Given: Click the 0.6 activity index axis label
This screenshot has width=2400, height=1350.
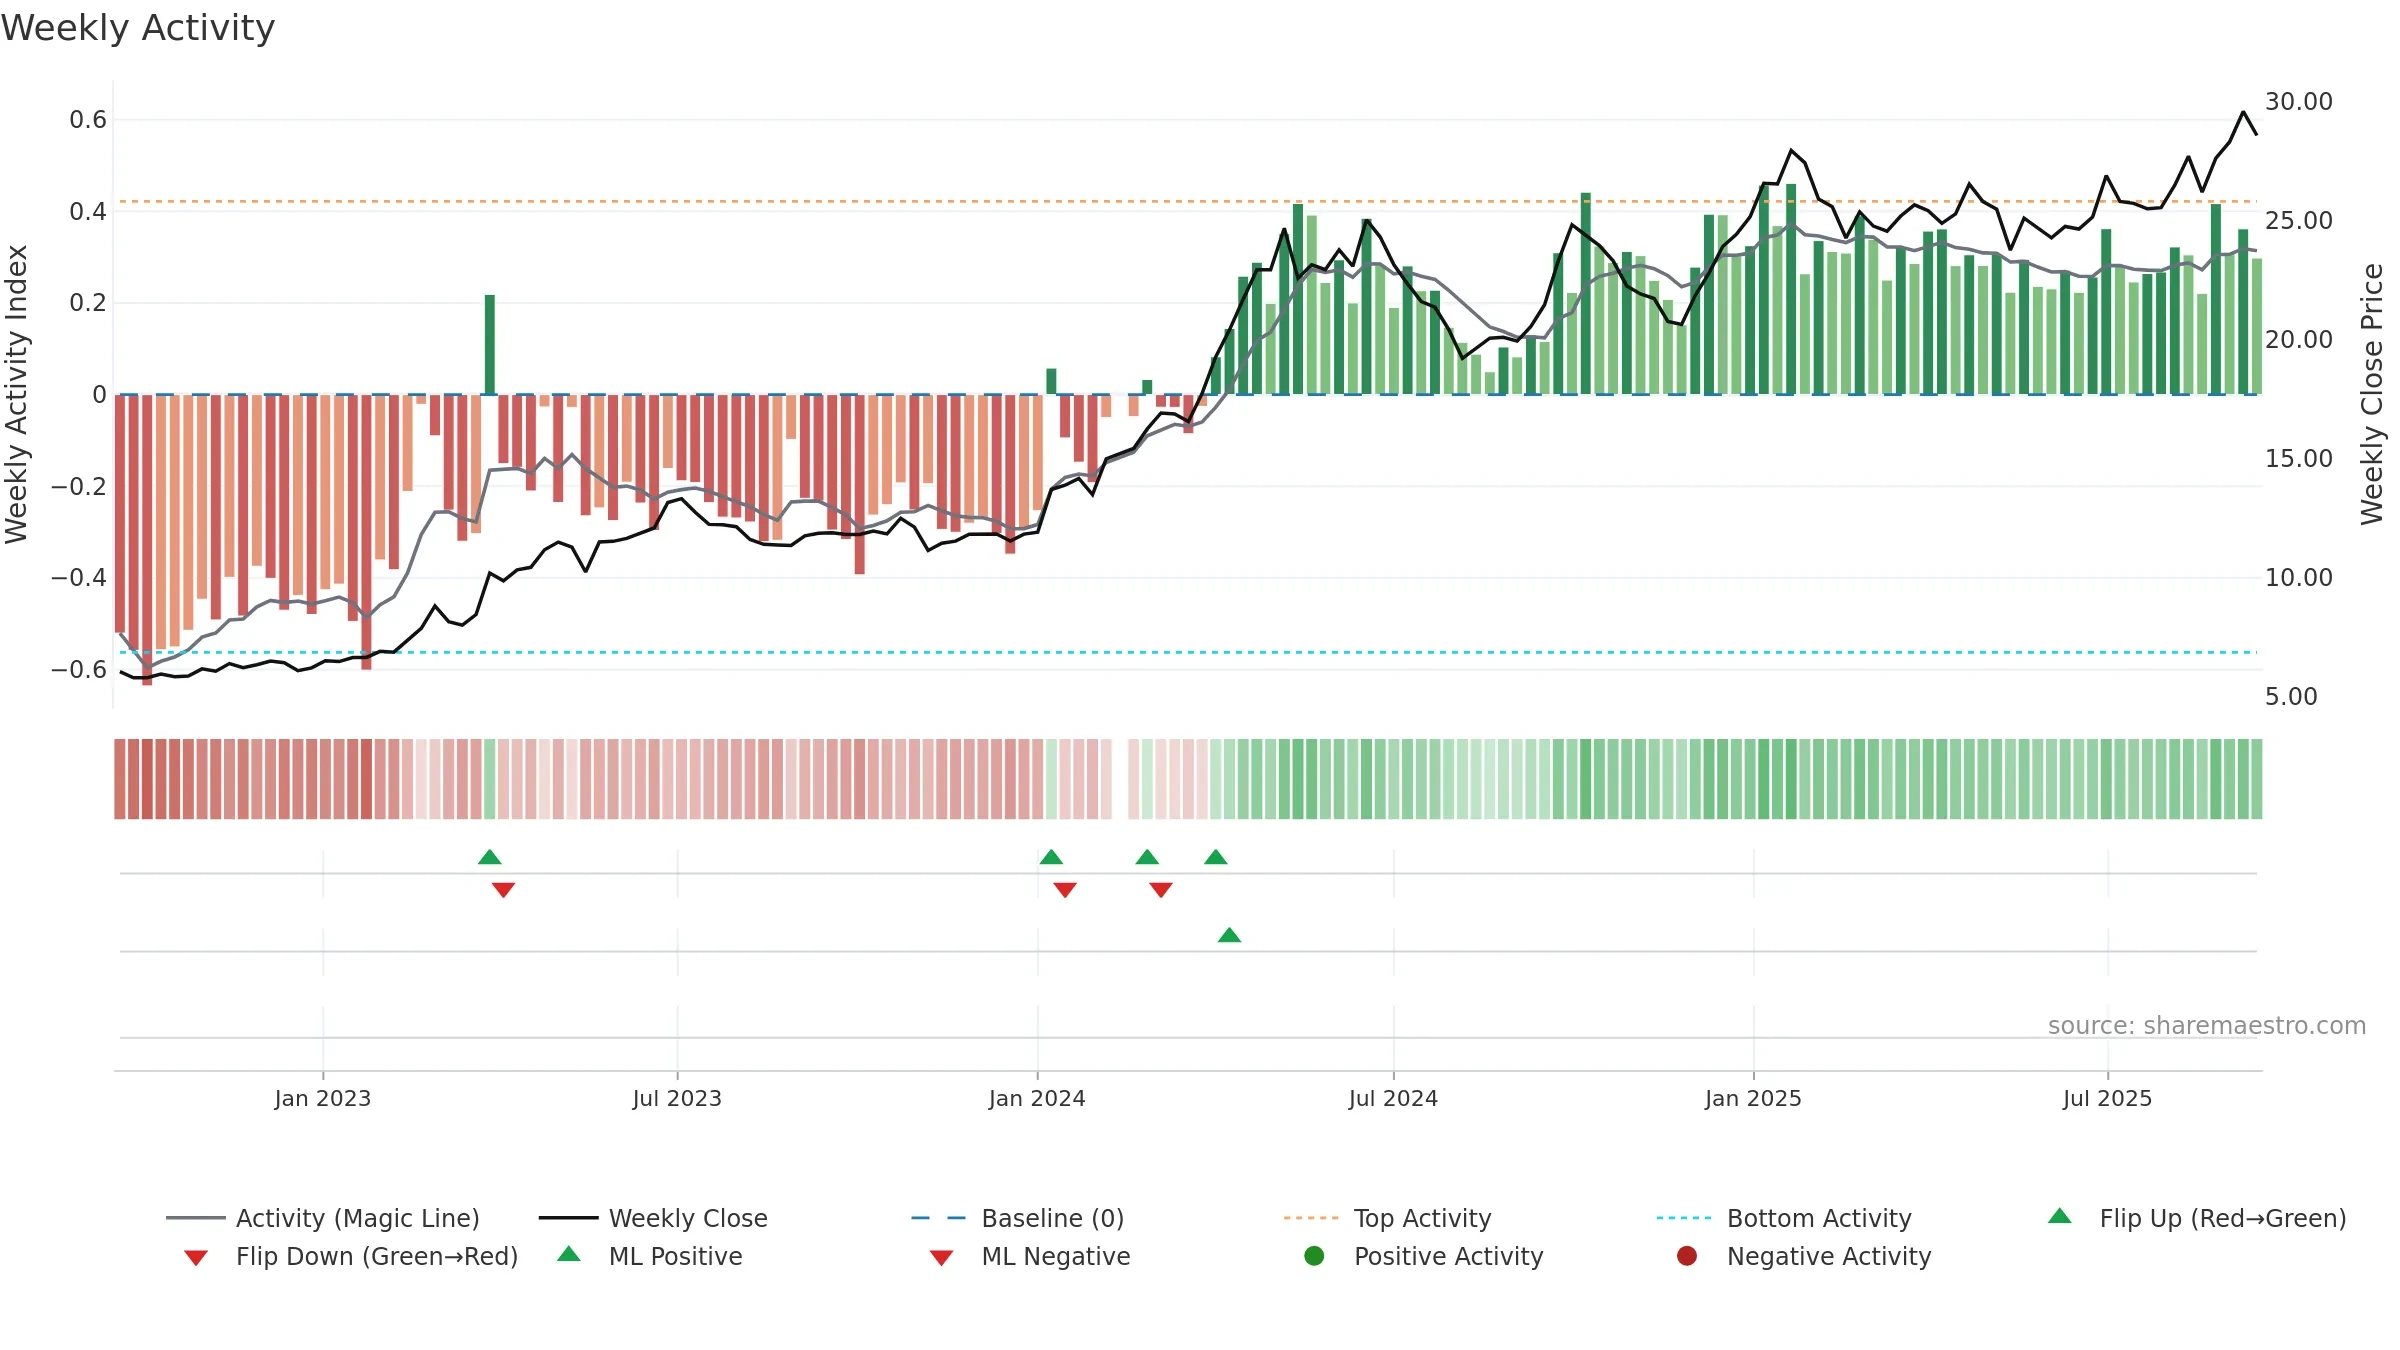Looking at the screenshot, I should coord(88,120).
